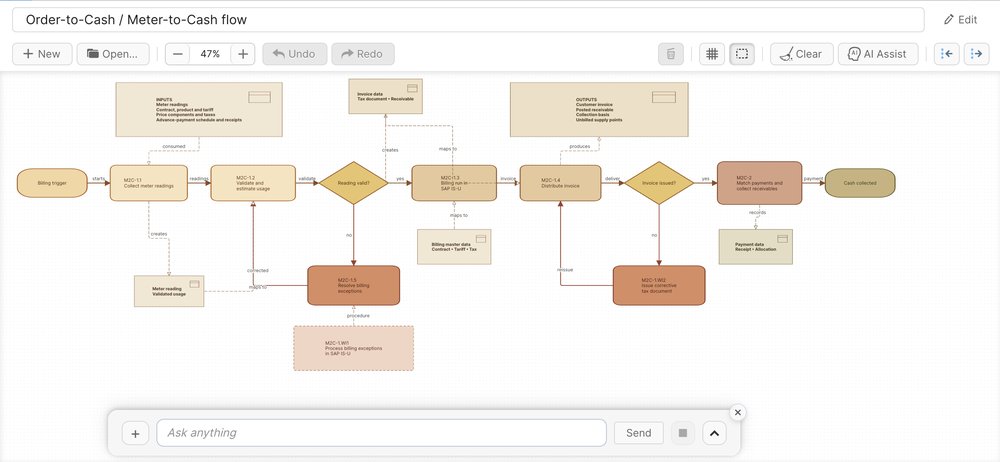Click the card icon in OUTPUTS box
The image size is (1000, 462).
tap(663, 97)
